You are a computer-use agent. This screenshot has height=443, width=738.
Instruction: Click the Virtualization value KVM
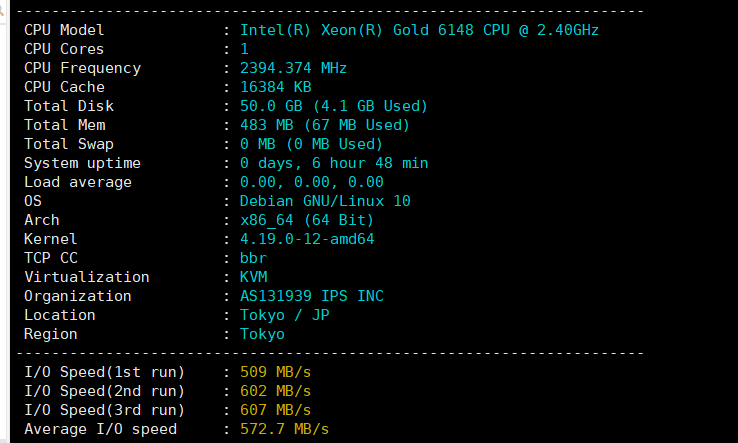[x=254, y=277]
